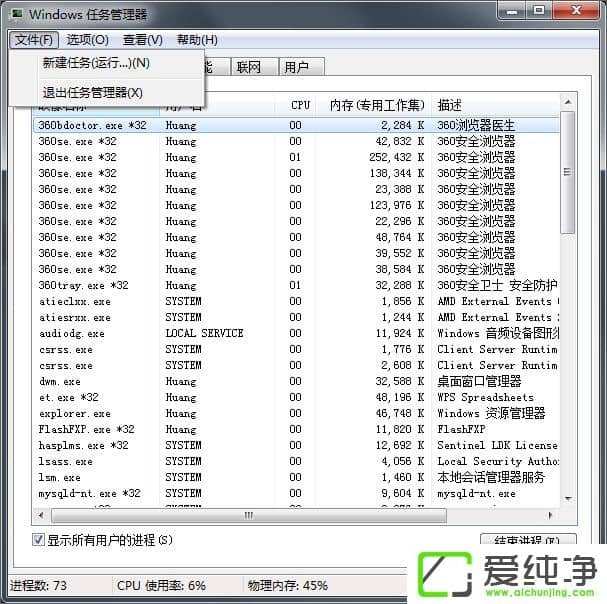Click the vertical scrollbar down arrow
Viewport: 607px width, 604px height.
(568, 499)
